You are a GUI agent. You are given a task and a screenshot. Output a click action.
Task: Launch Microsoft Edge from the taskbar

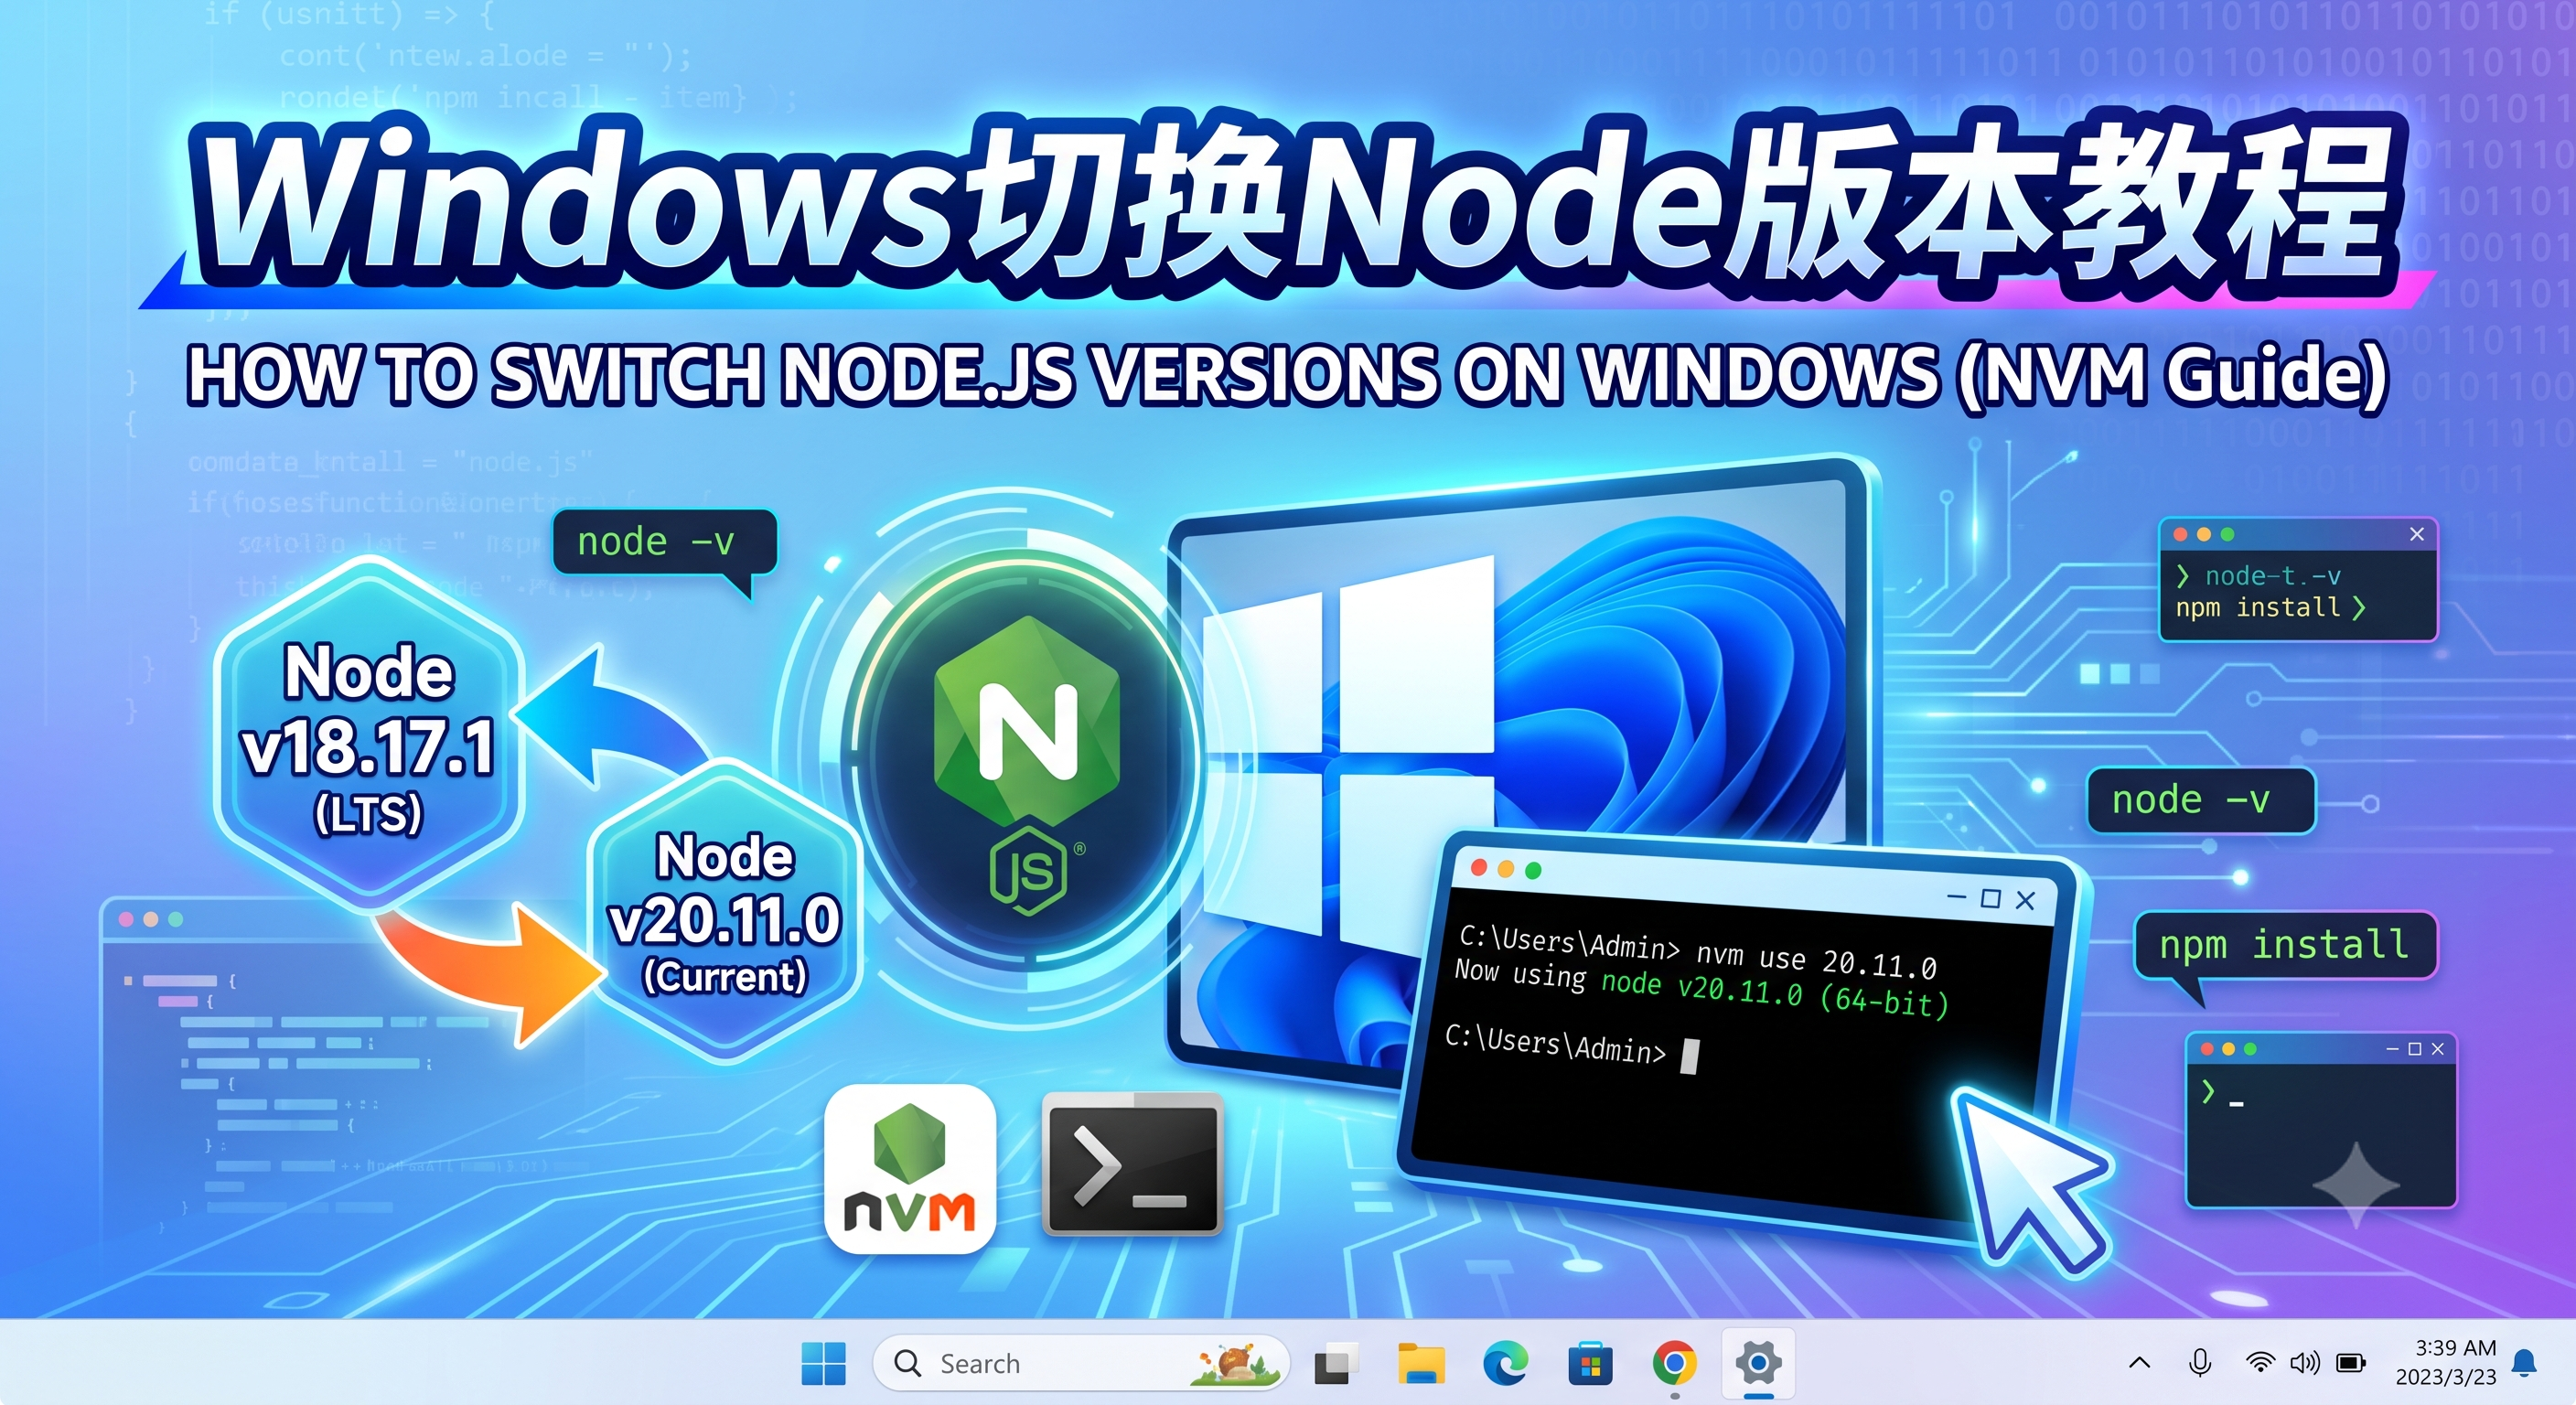[1505, 1364]
